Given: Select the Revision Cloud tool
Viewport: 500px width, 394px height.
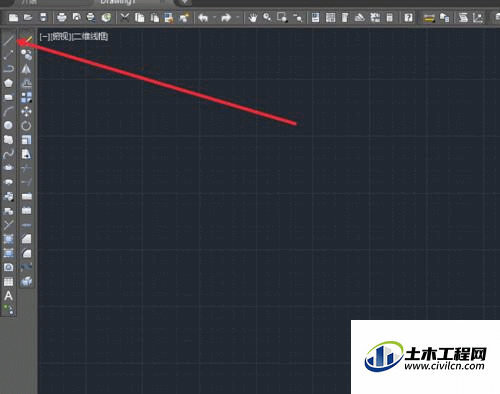Looking at the screenshot, I should (x=9, y=140).
